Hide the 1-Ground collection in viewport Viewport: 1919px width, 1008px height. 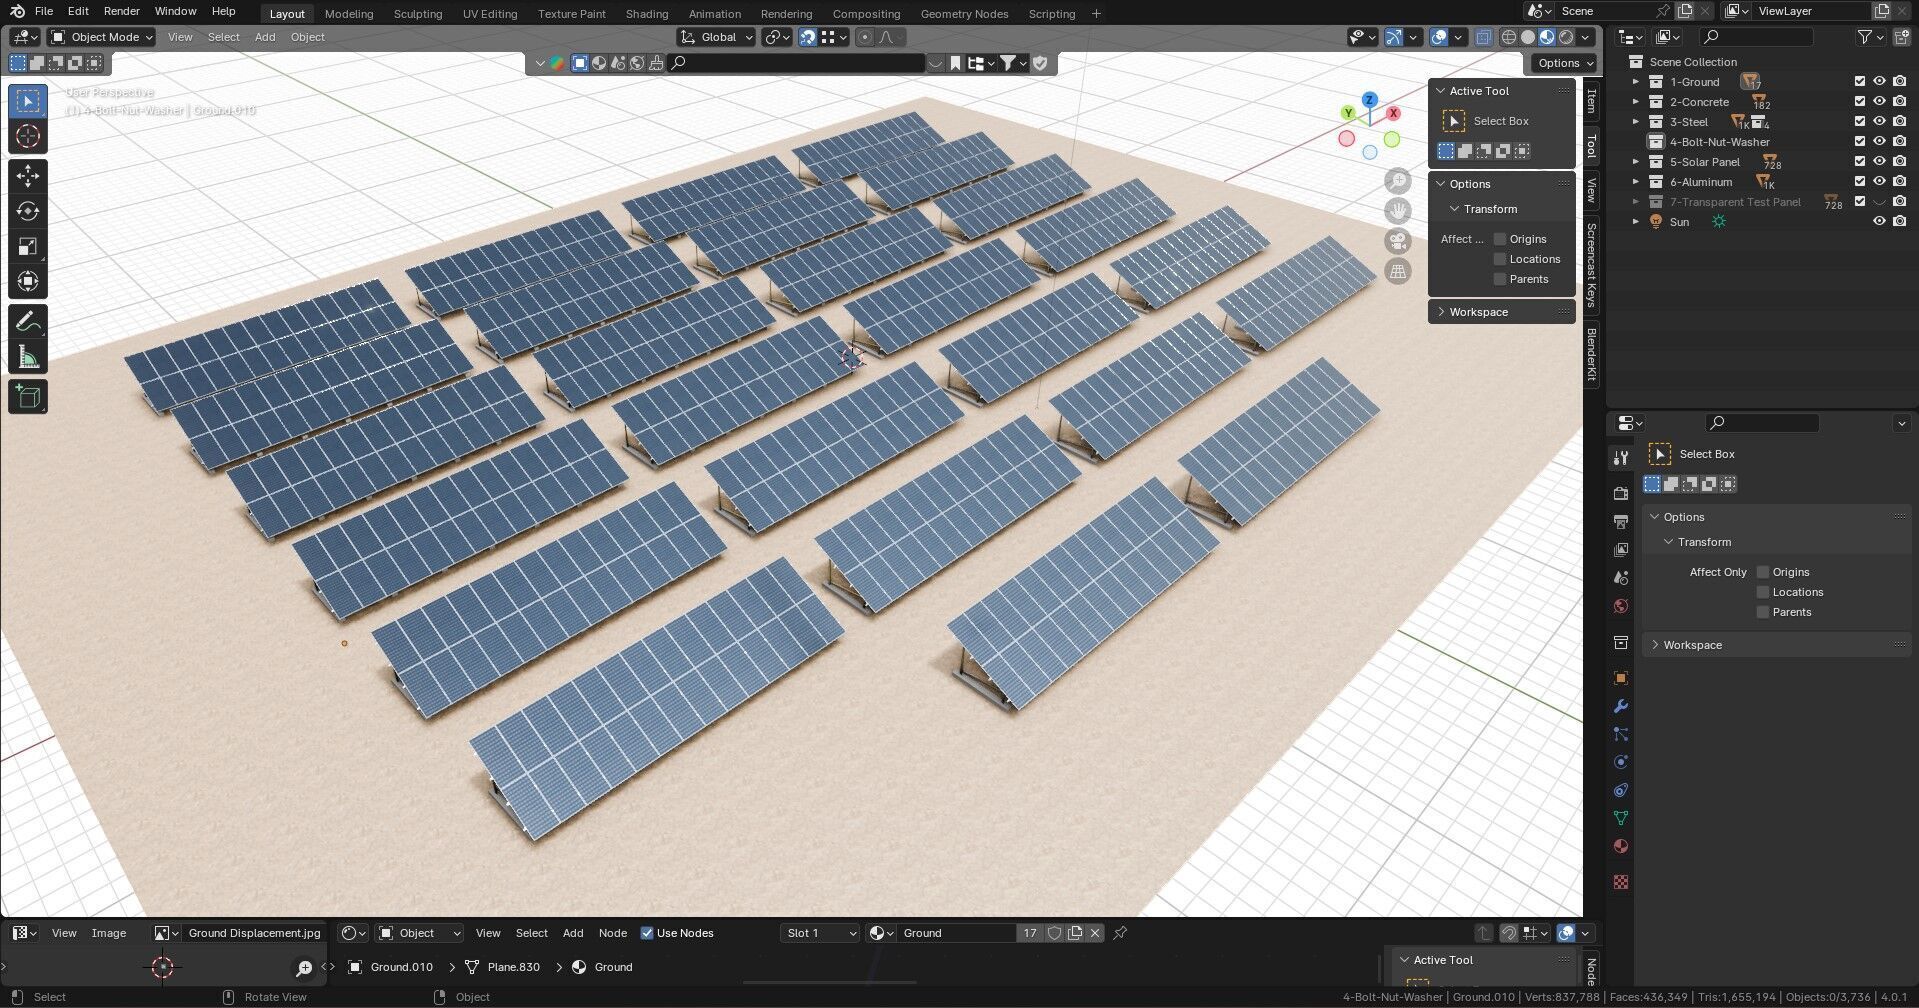pos(1879,82)
